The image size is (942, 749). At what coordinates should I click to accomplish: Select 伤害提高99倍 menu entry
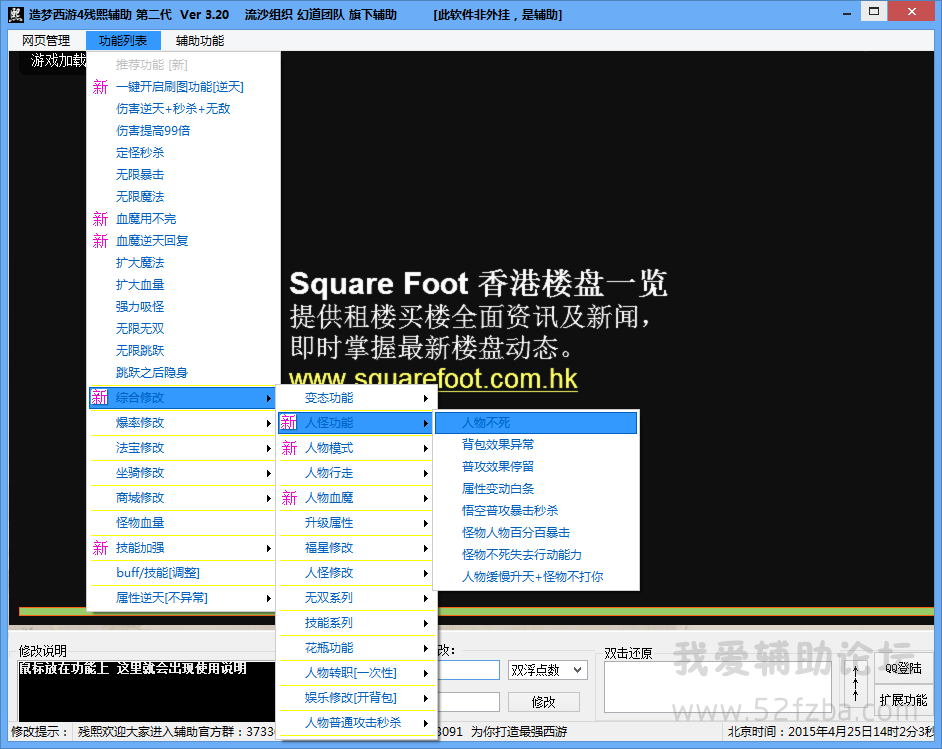[x=182, y=131]
